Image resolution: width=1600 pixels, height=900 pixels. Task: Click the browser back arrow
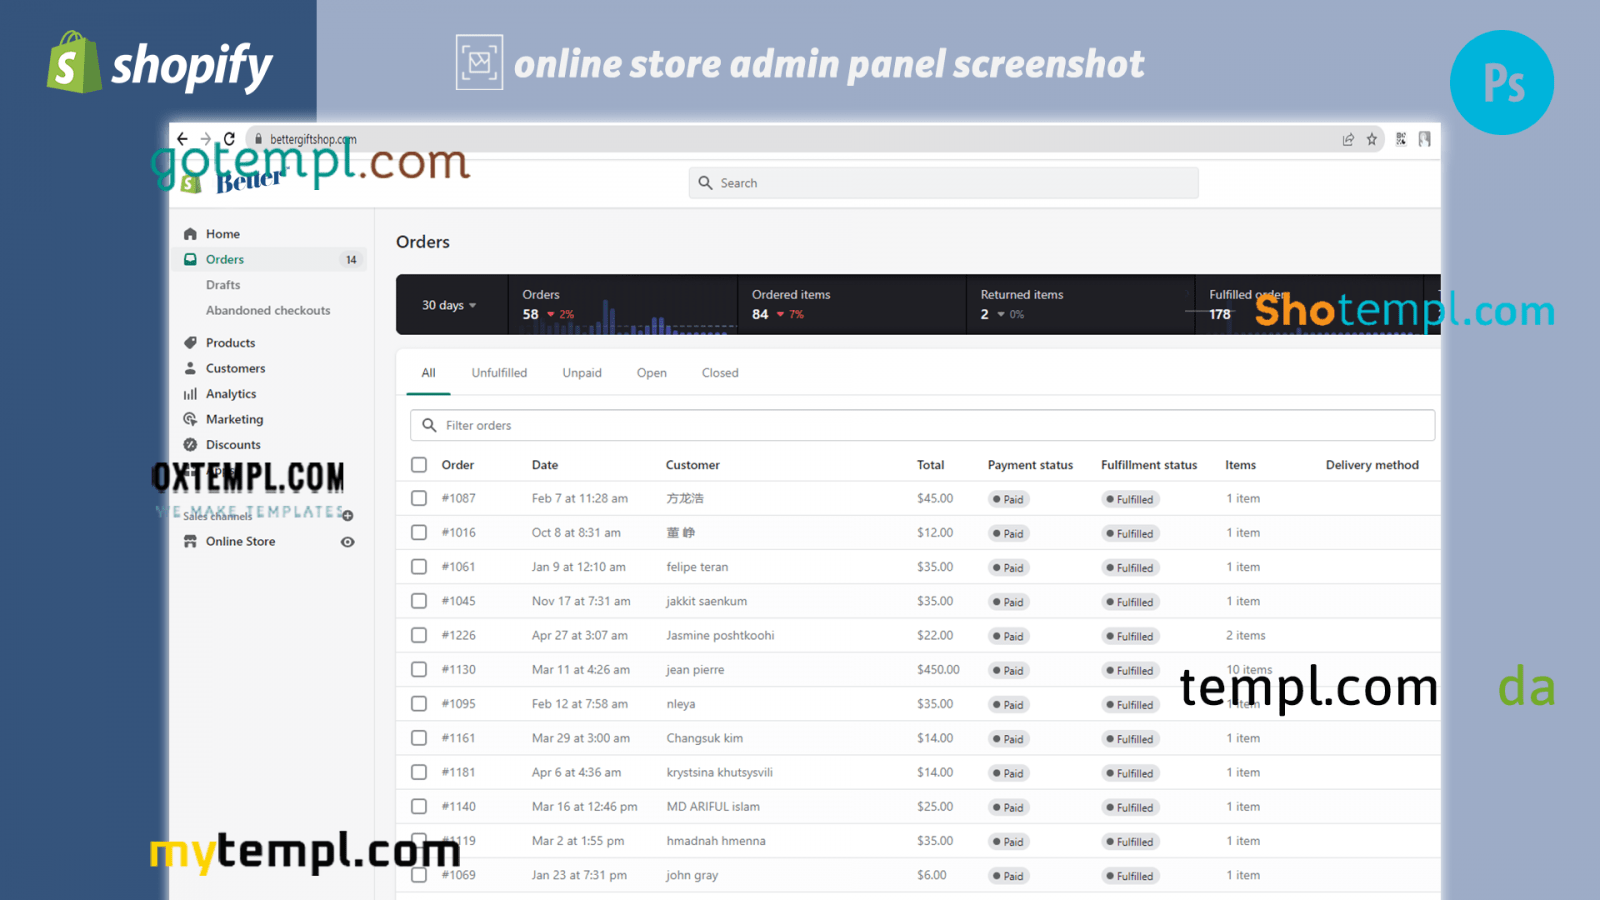coord(182,139)
